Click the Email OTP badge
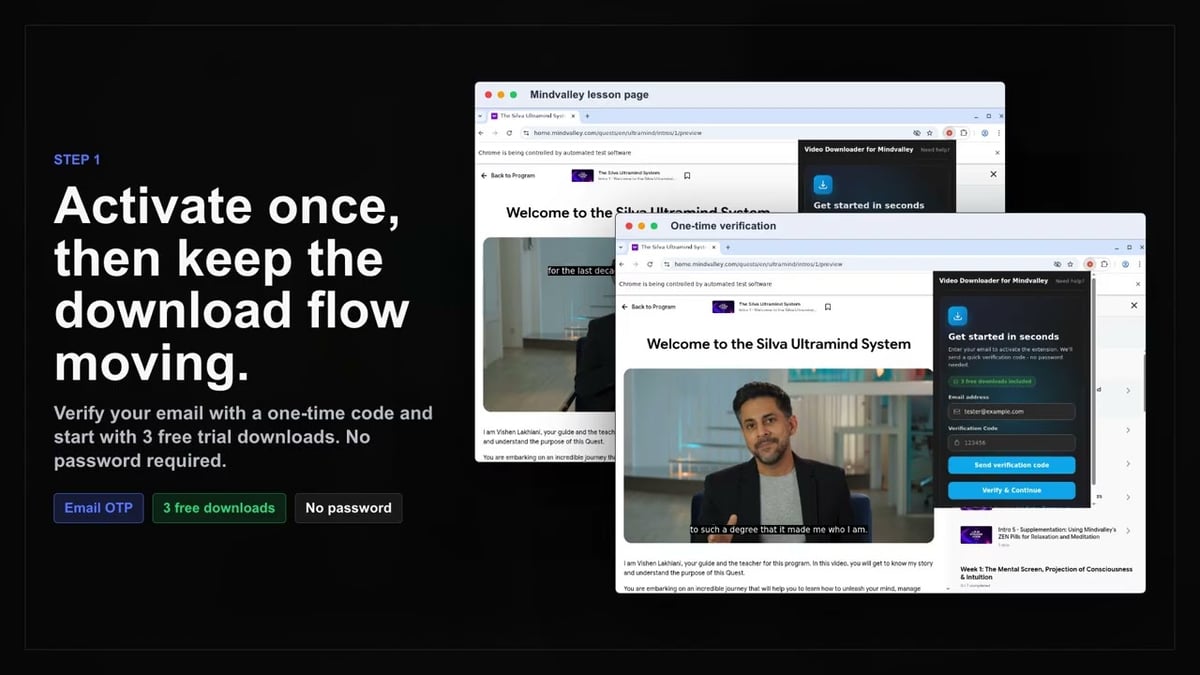Screen dimensions: 1200x675 (98, 508)
